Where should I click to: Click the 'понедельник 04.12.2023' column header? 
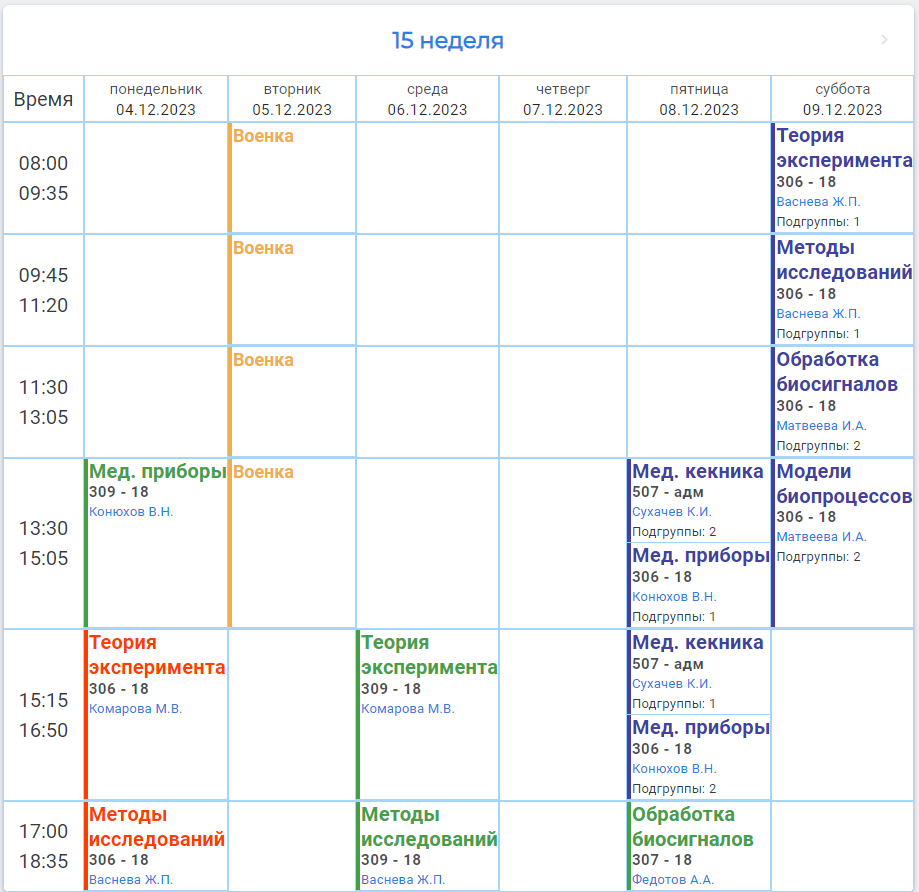click(x=156, y=99)
